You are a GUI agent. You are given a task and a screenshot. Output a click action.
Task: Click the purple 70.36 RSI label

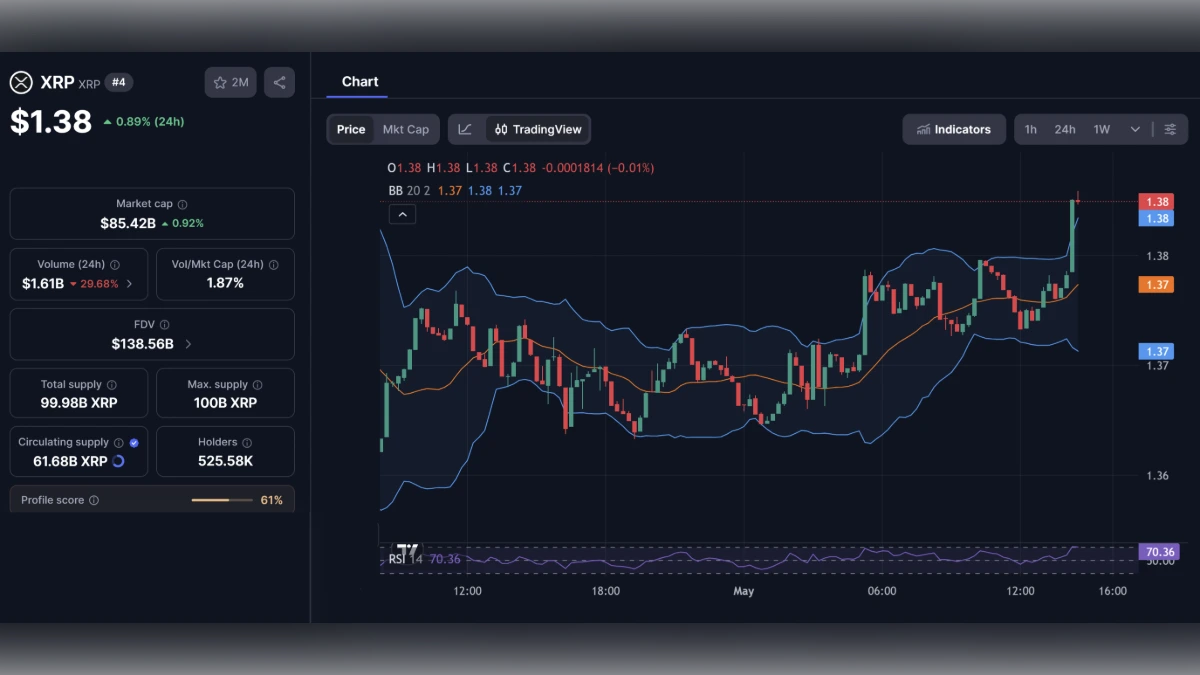click(1159, 552)
